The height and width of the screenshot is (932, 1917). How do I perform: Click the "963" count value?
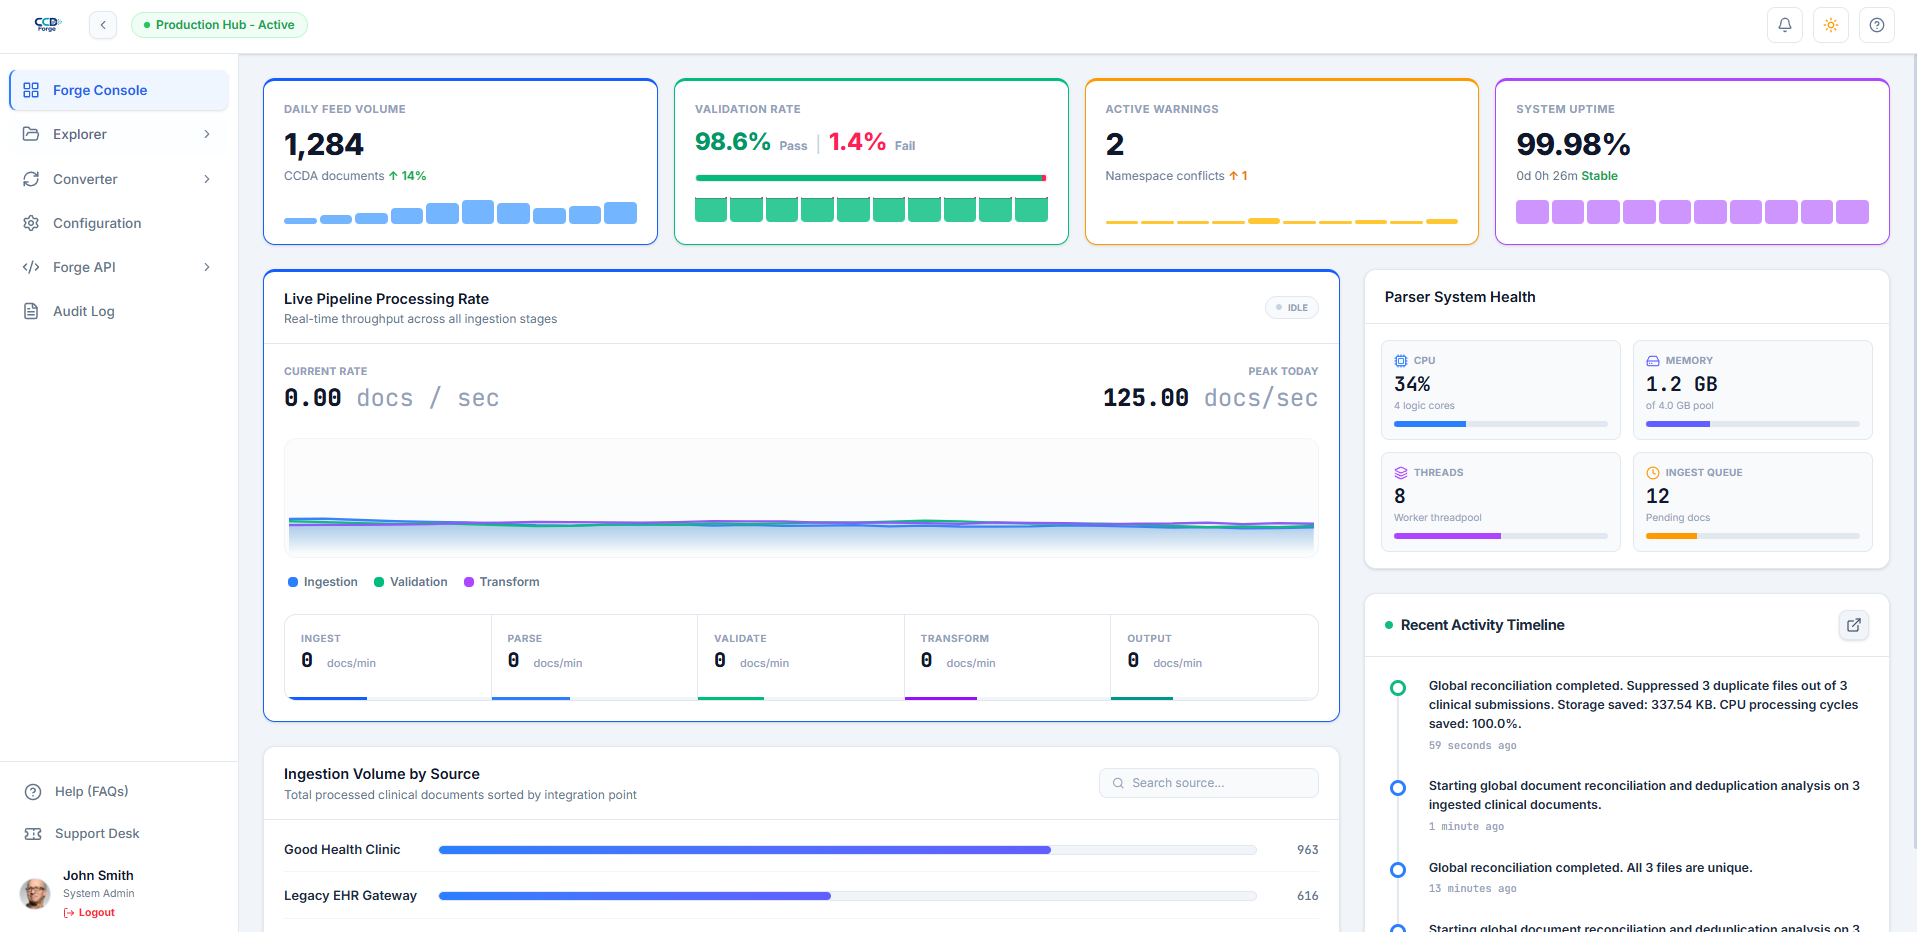tap(1308, 850)
